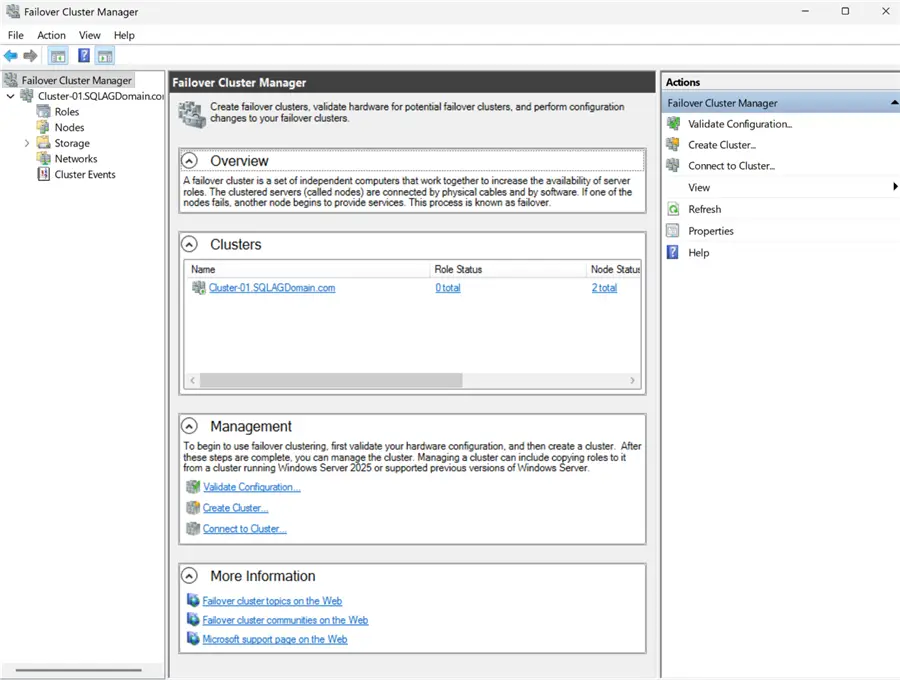
Task: Open the Create Cluster link under Management
Action: pos(235,508)
